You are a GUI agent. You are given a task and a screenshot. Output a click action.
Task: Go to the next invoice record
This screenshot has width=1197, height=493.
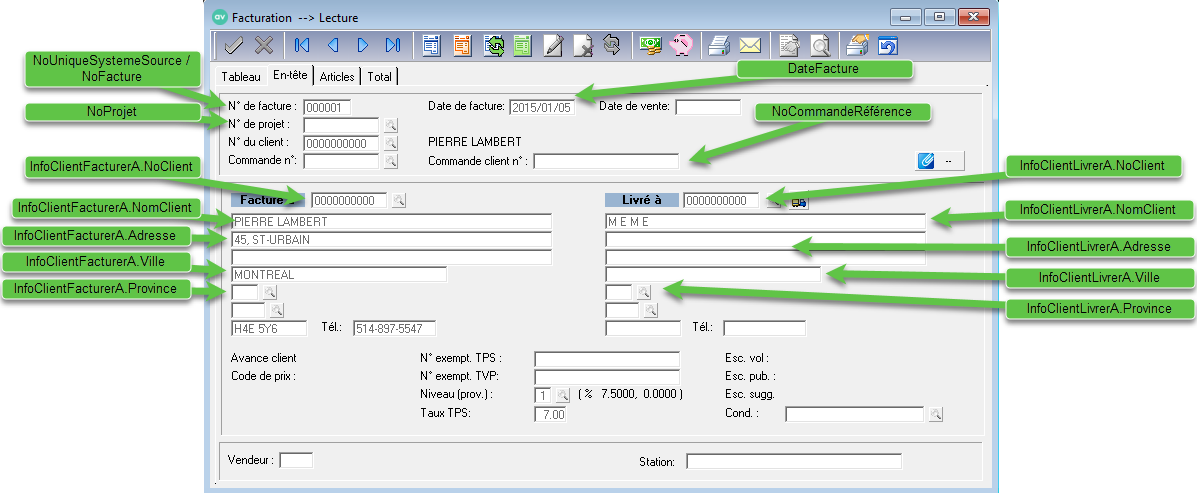tap(362, 45)
